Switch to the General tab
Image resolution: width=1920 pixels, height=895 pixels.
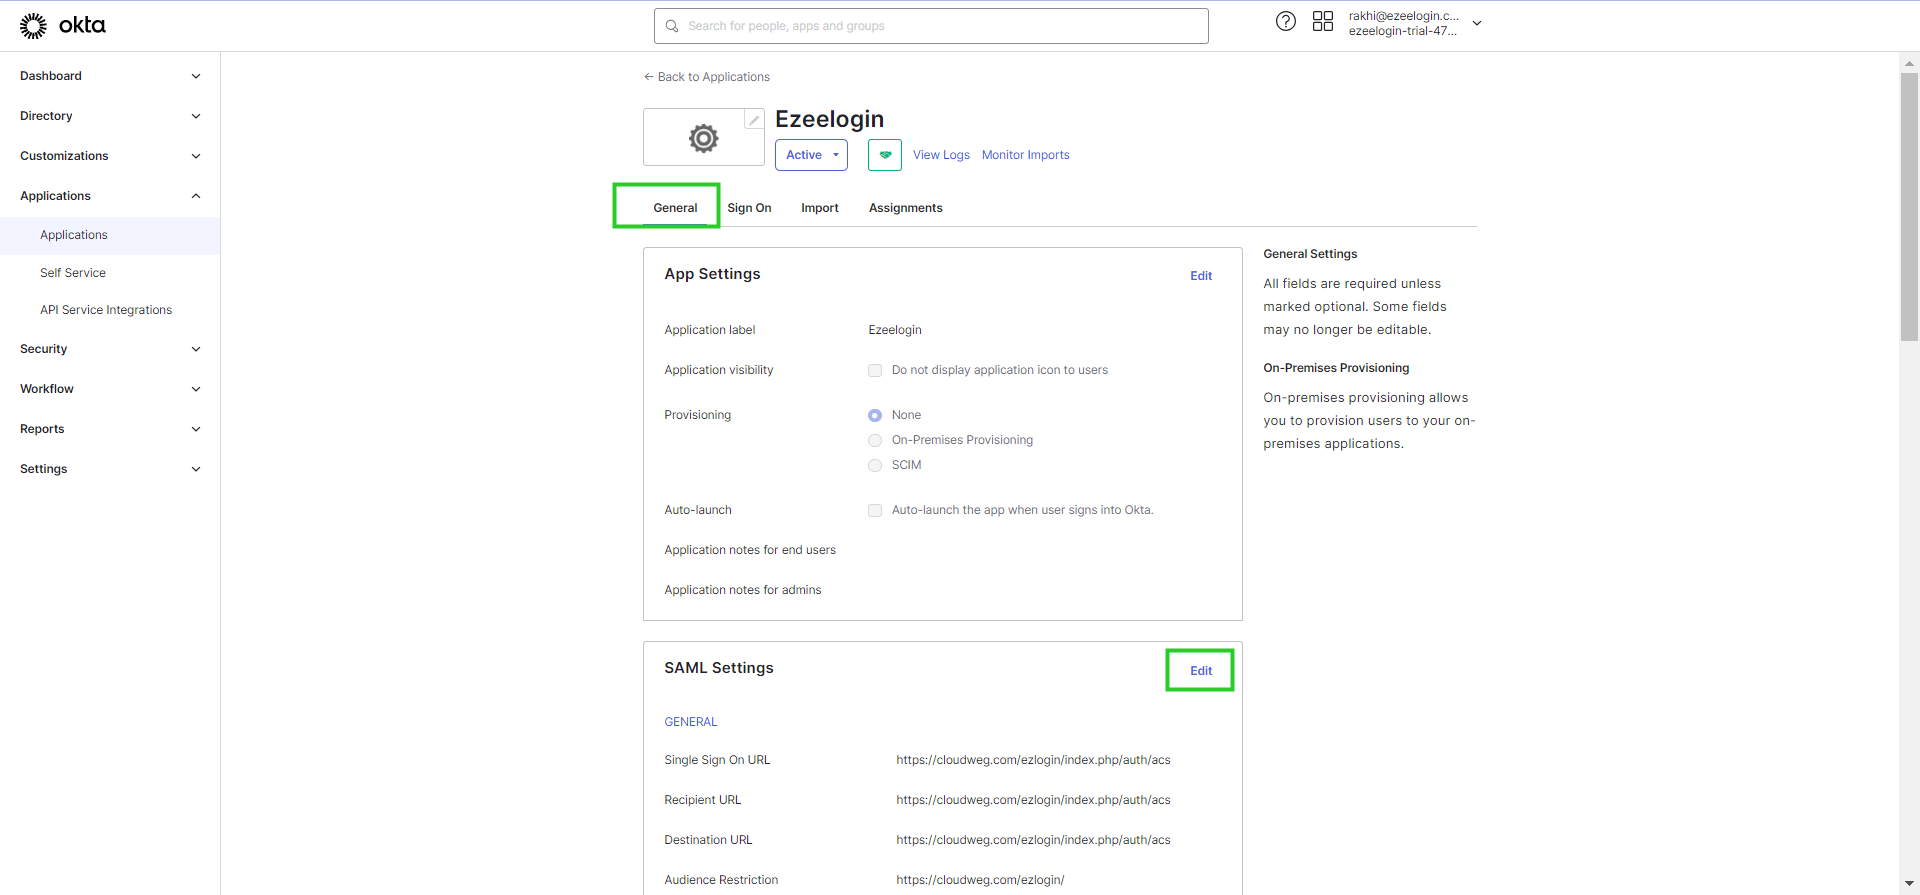coord(675,208)
